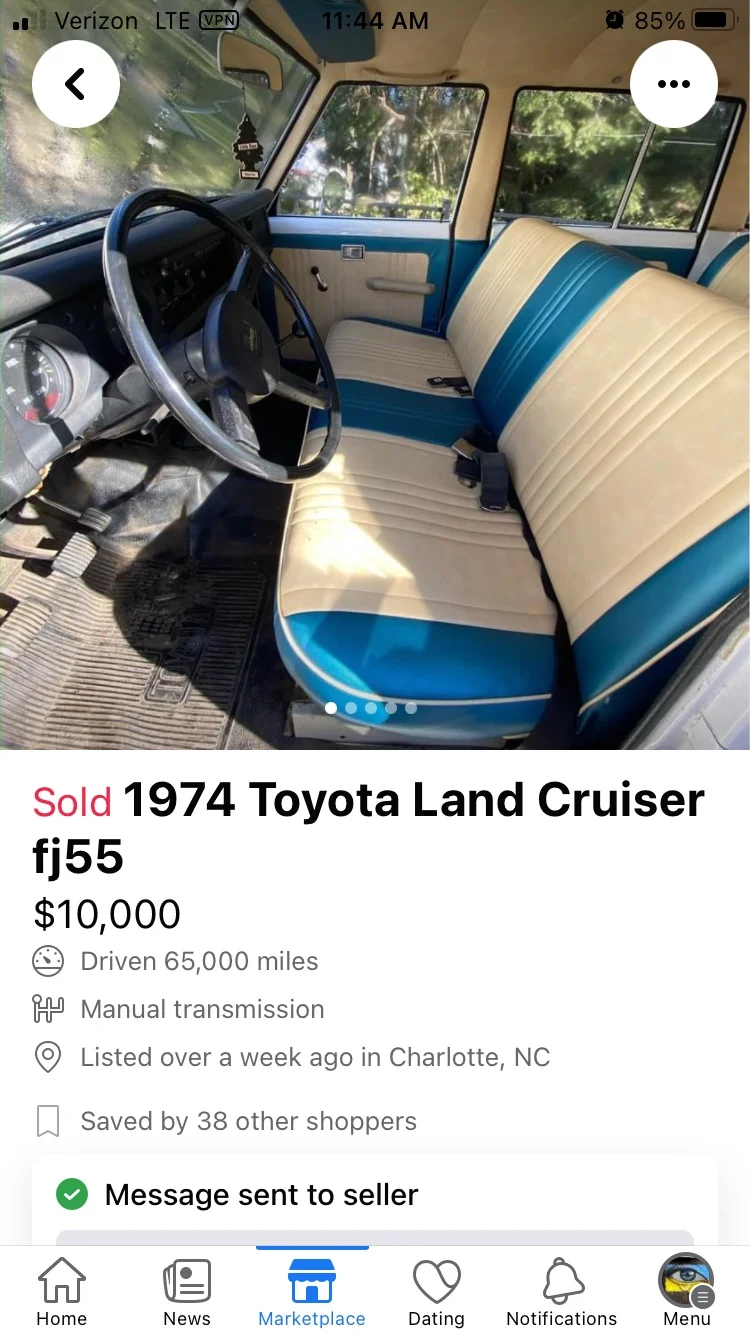Open the Menu profile avatar
750x1334 pixels.
click(x=686, y=1281)
